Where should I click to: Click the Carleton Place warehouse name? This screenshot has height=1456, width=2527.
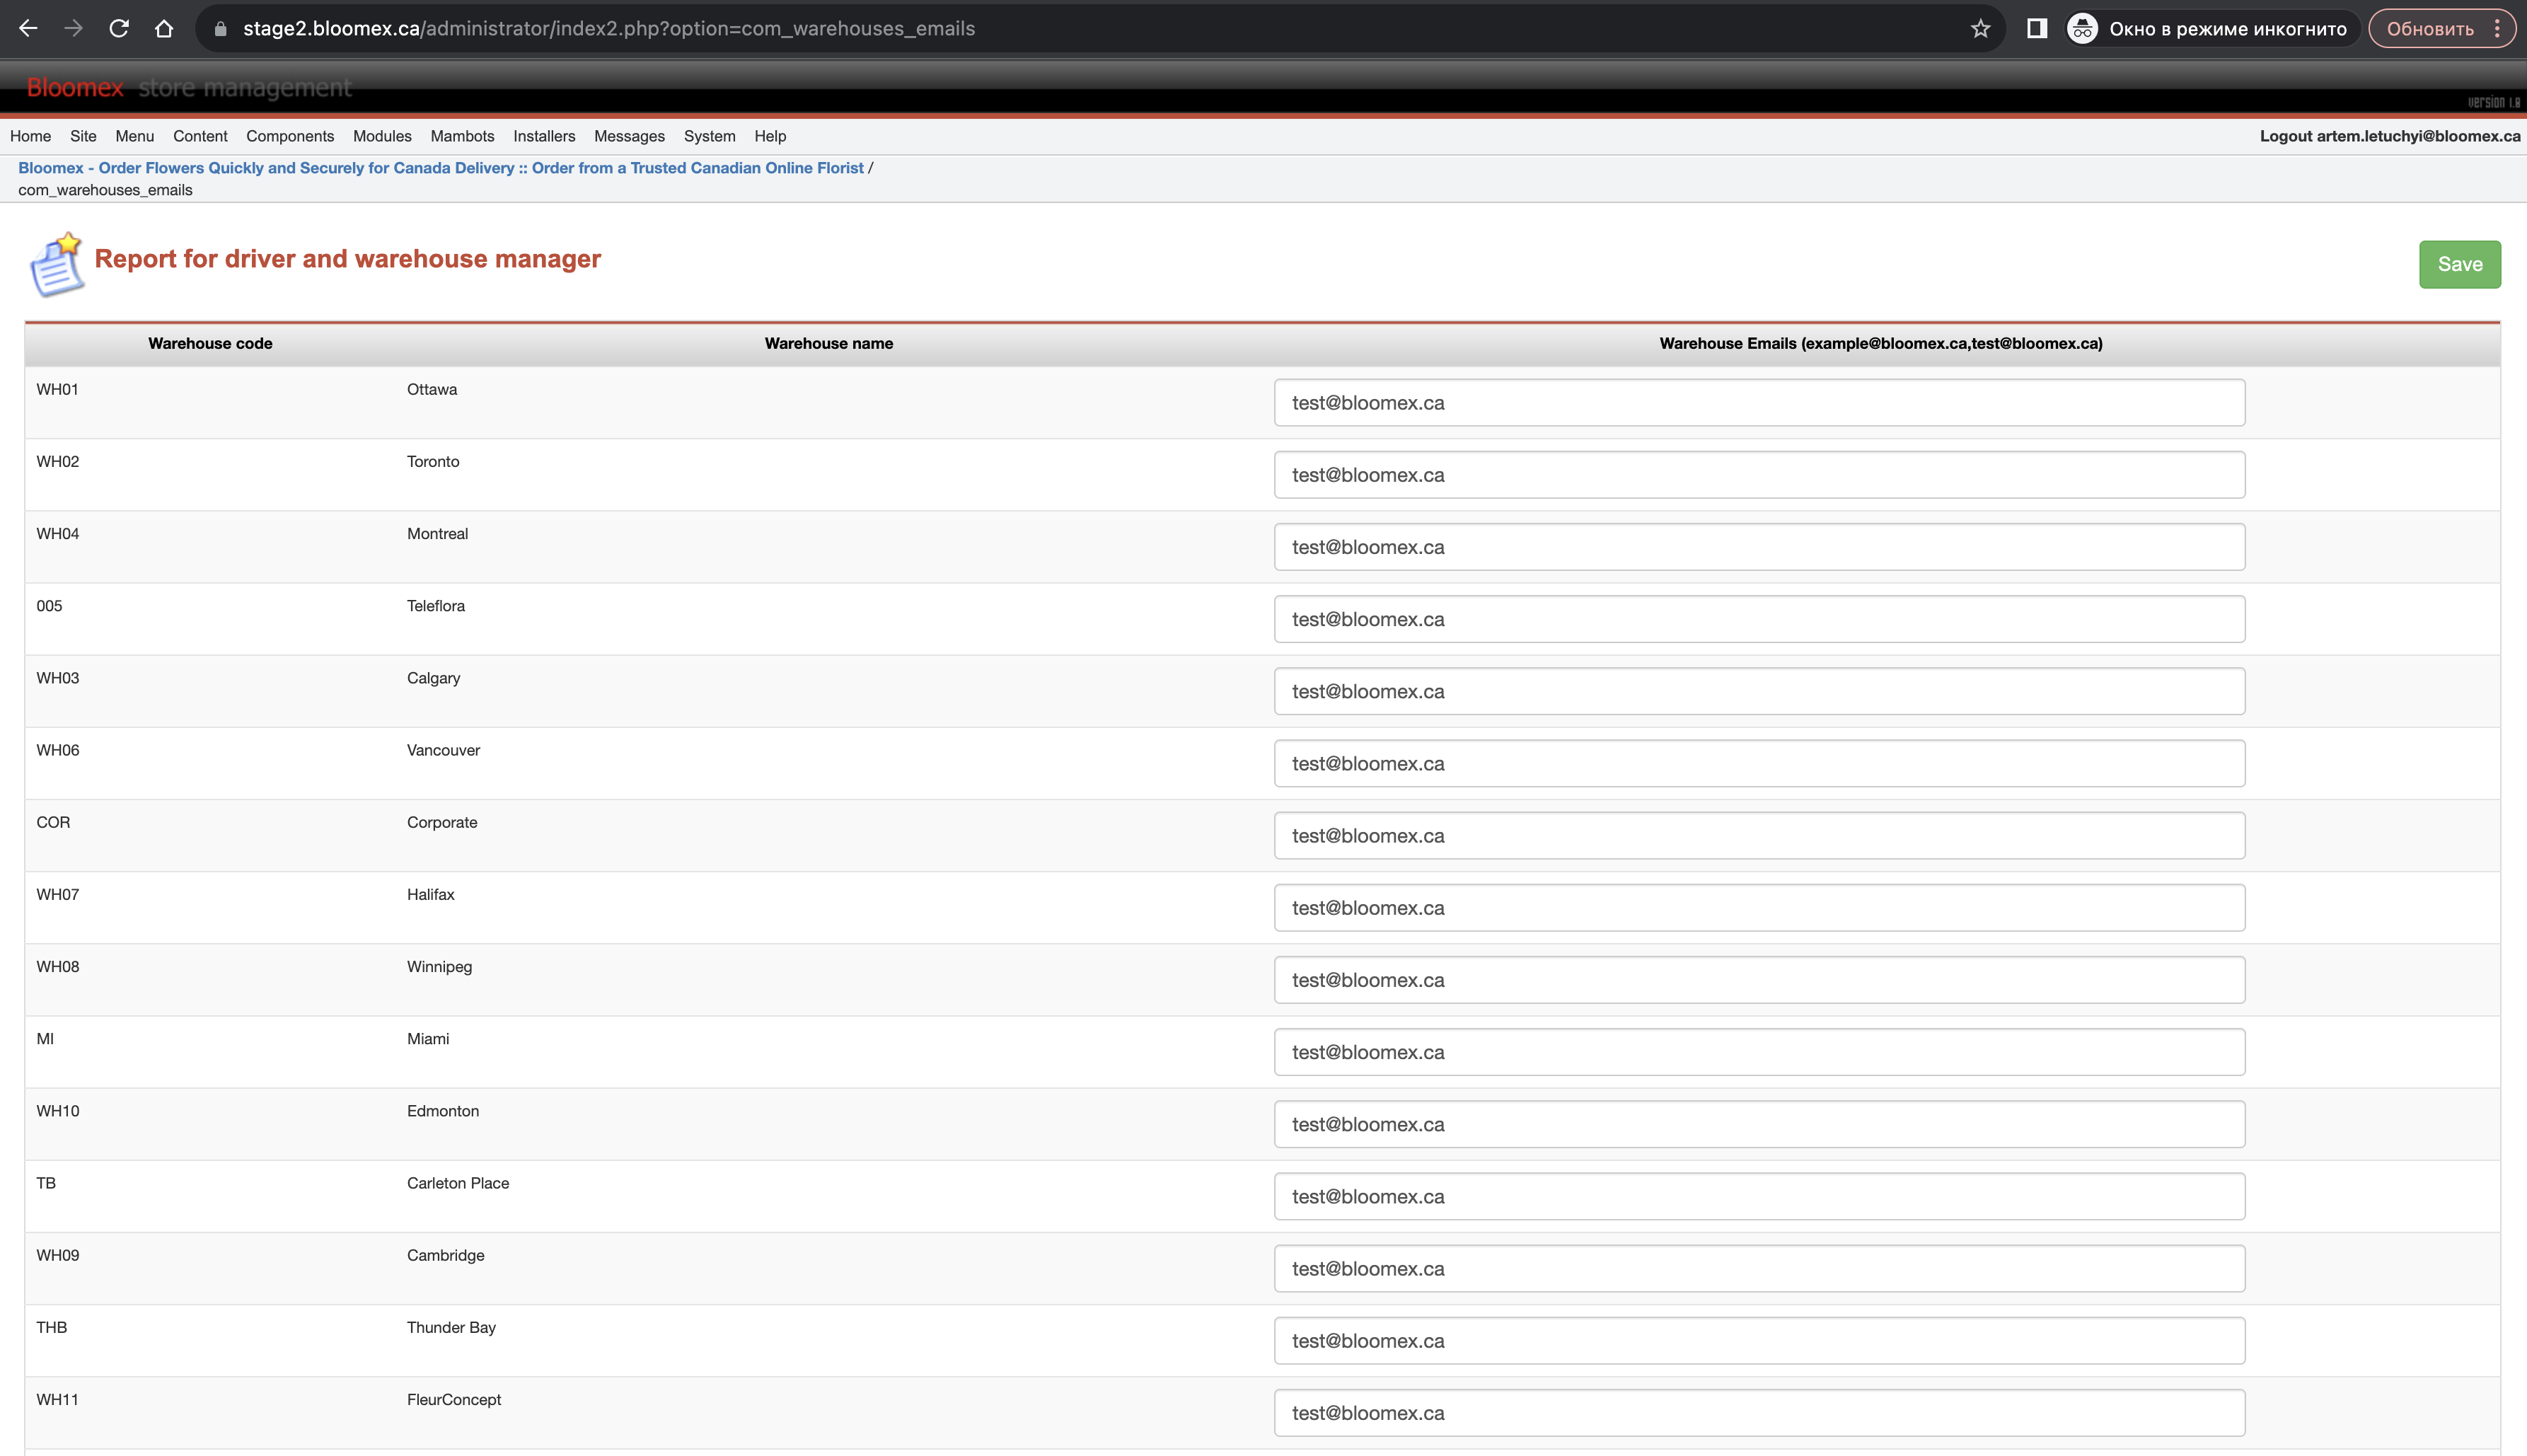pos(458,1183)
